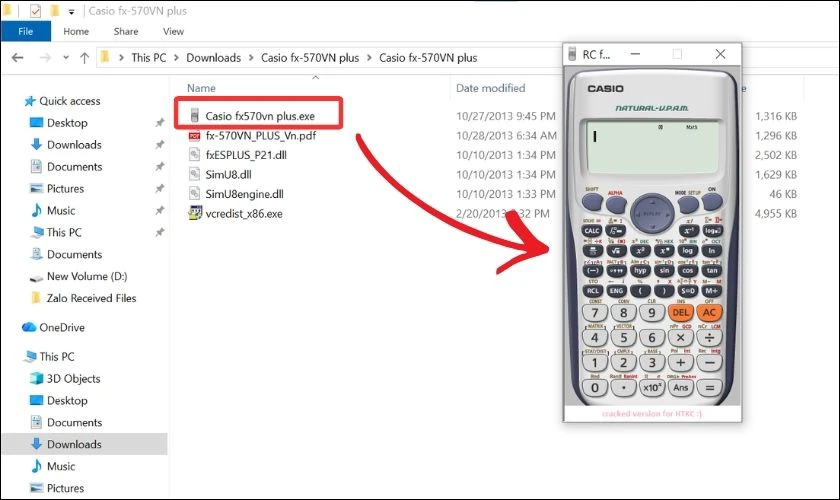This screenshot has width=840, height=500.
Task: Click This PC in the address bar
Action: pyautogui.click(x=149, y=57)
